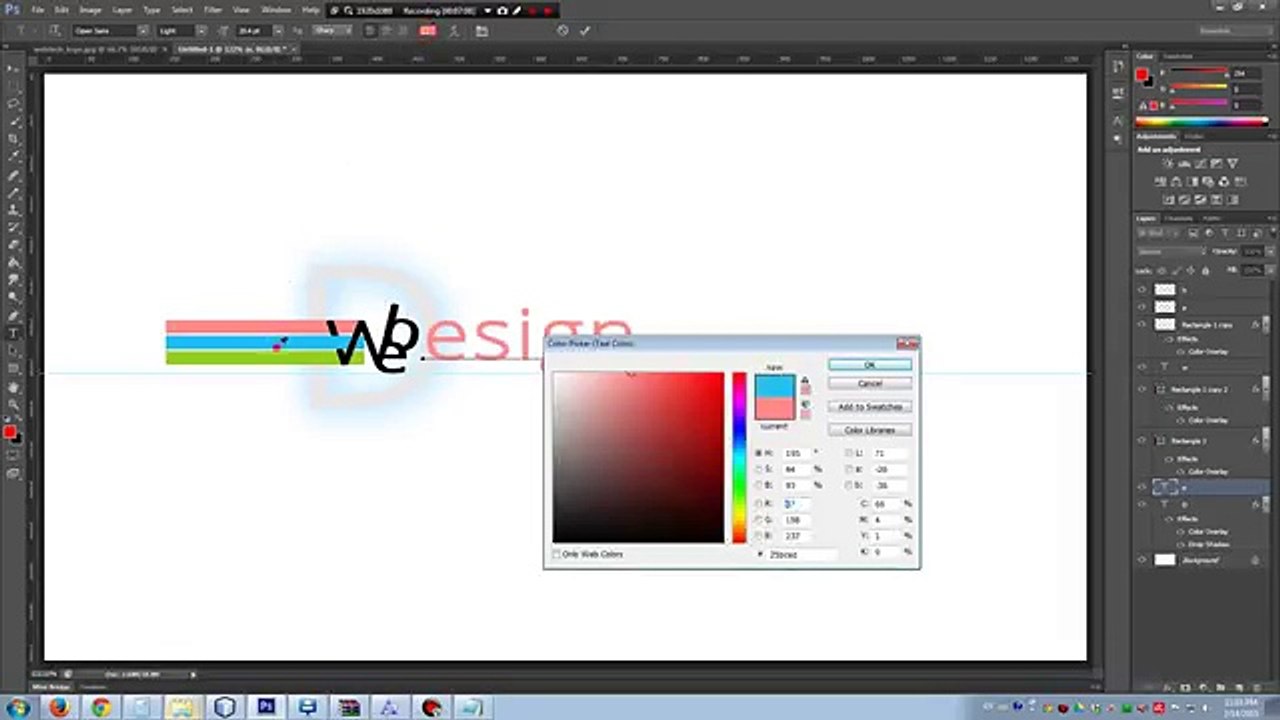Screen dimensions: 1280x720
Task: Click Add to Swatches button
Action: coord(870,407)
